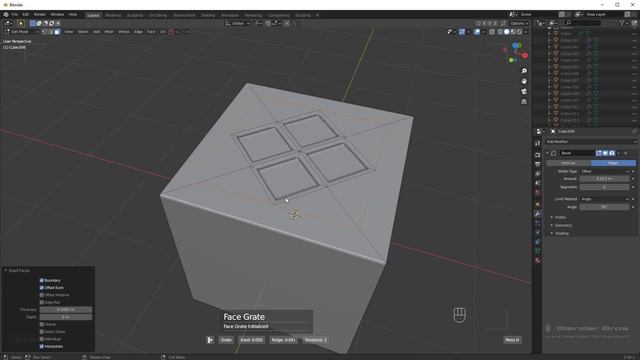Switch to the Layout workspace tab
Viewport: 640px width, 360px height.
pos(93,16)
